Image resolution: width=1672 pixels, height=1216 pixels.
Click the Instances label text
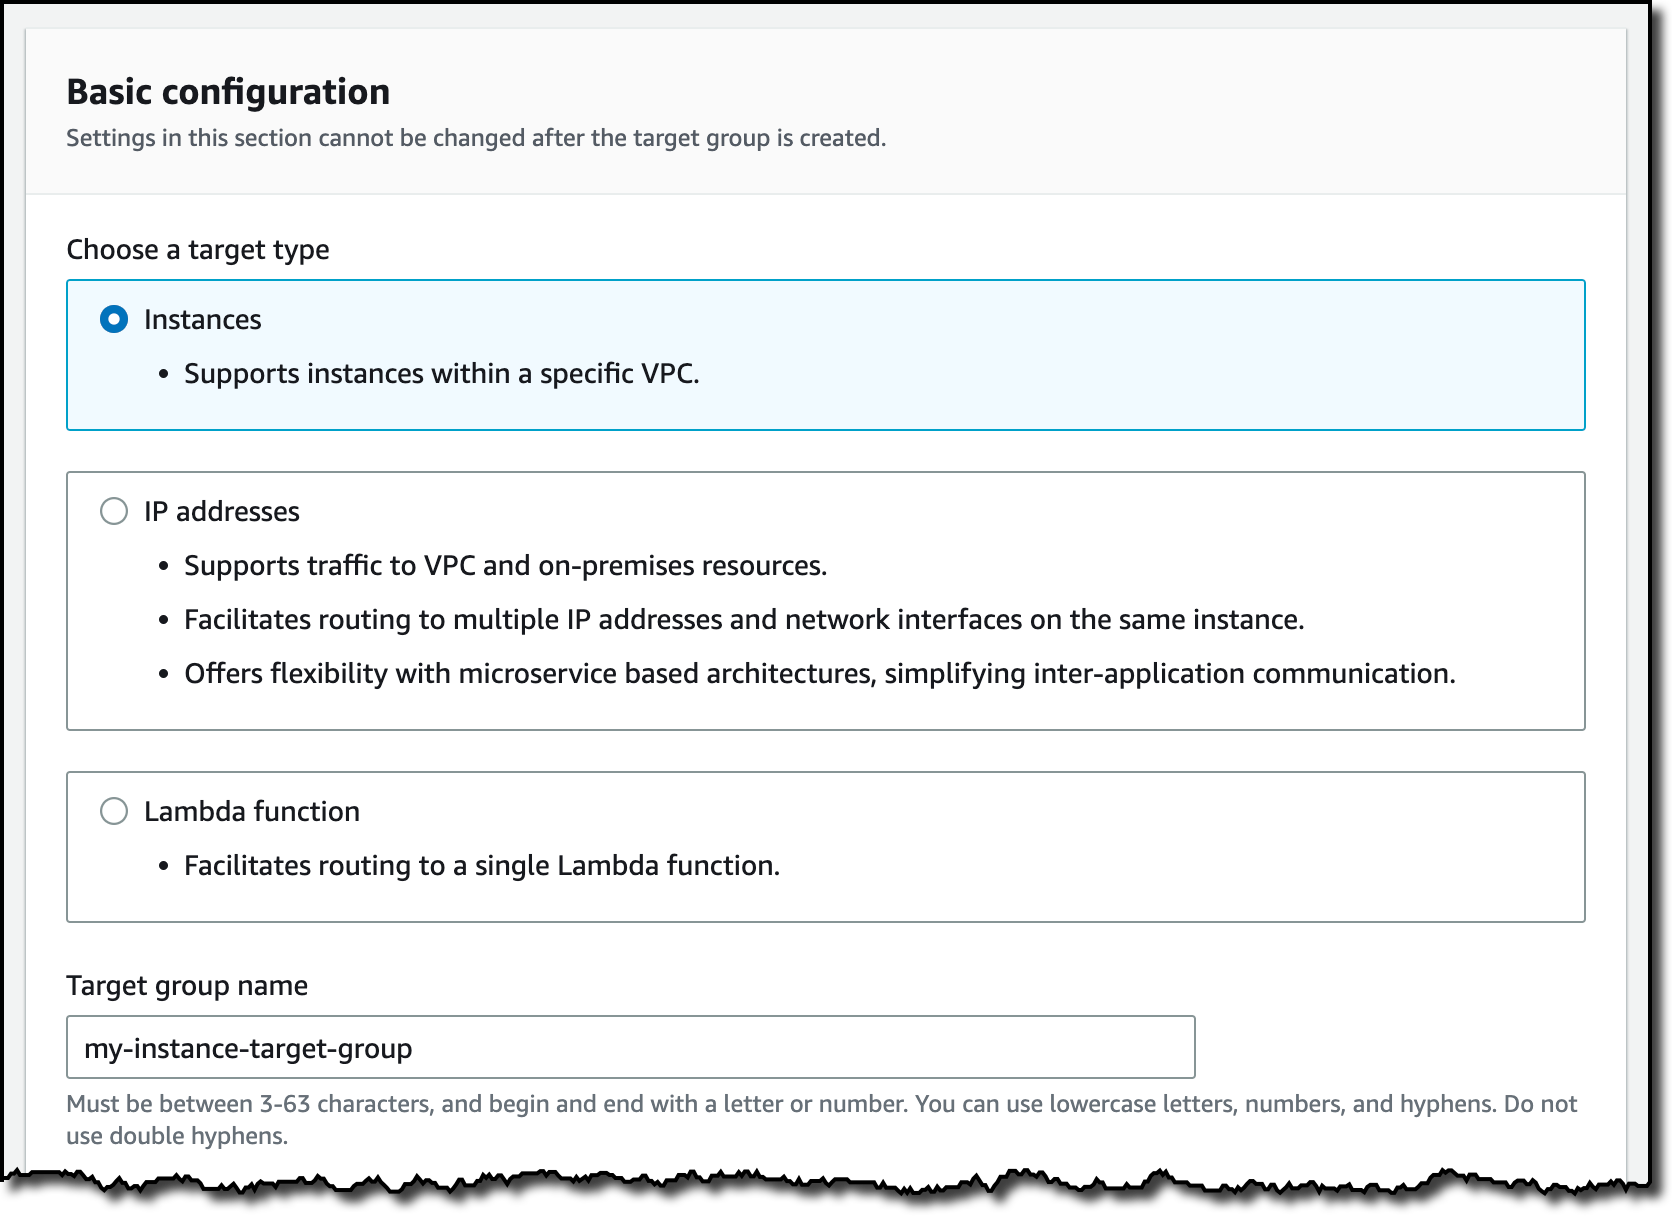coord(203,320)
